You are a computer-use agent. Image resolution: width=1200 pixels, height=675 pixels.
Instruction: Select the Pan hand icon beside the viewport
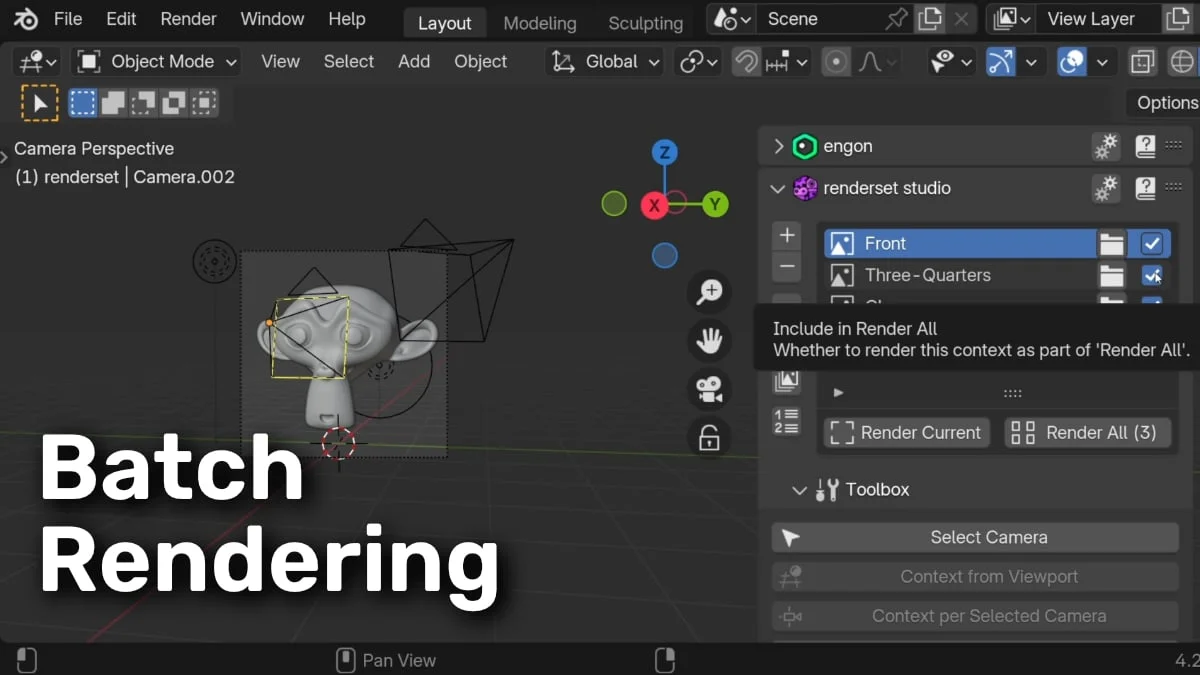click(709, 340)
